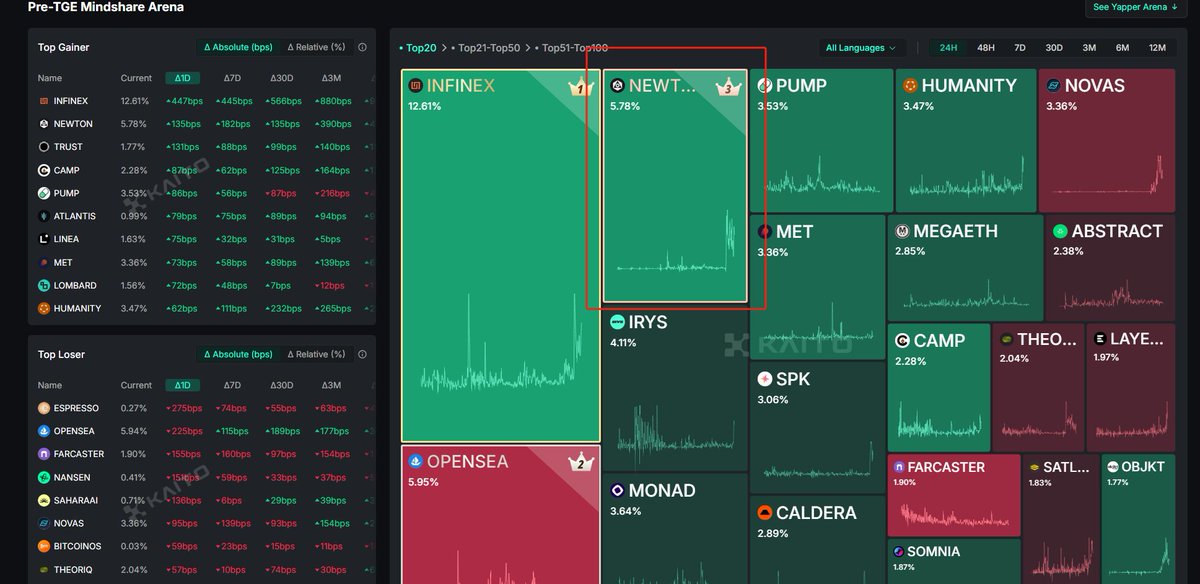
Task: Choose the 6M time range
Action: (x=1123, y=48)
